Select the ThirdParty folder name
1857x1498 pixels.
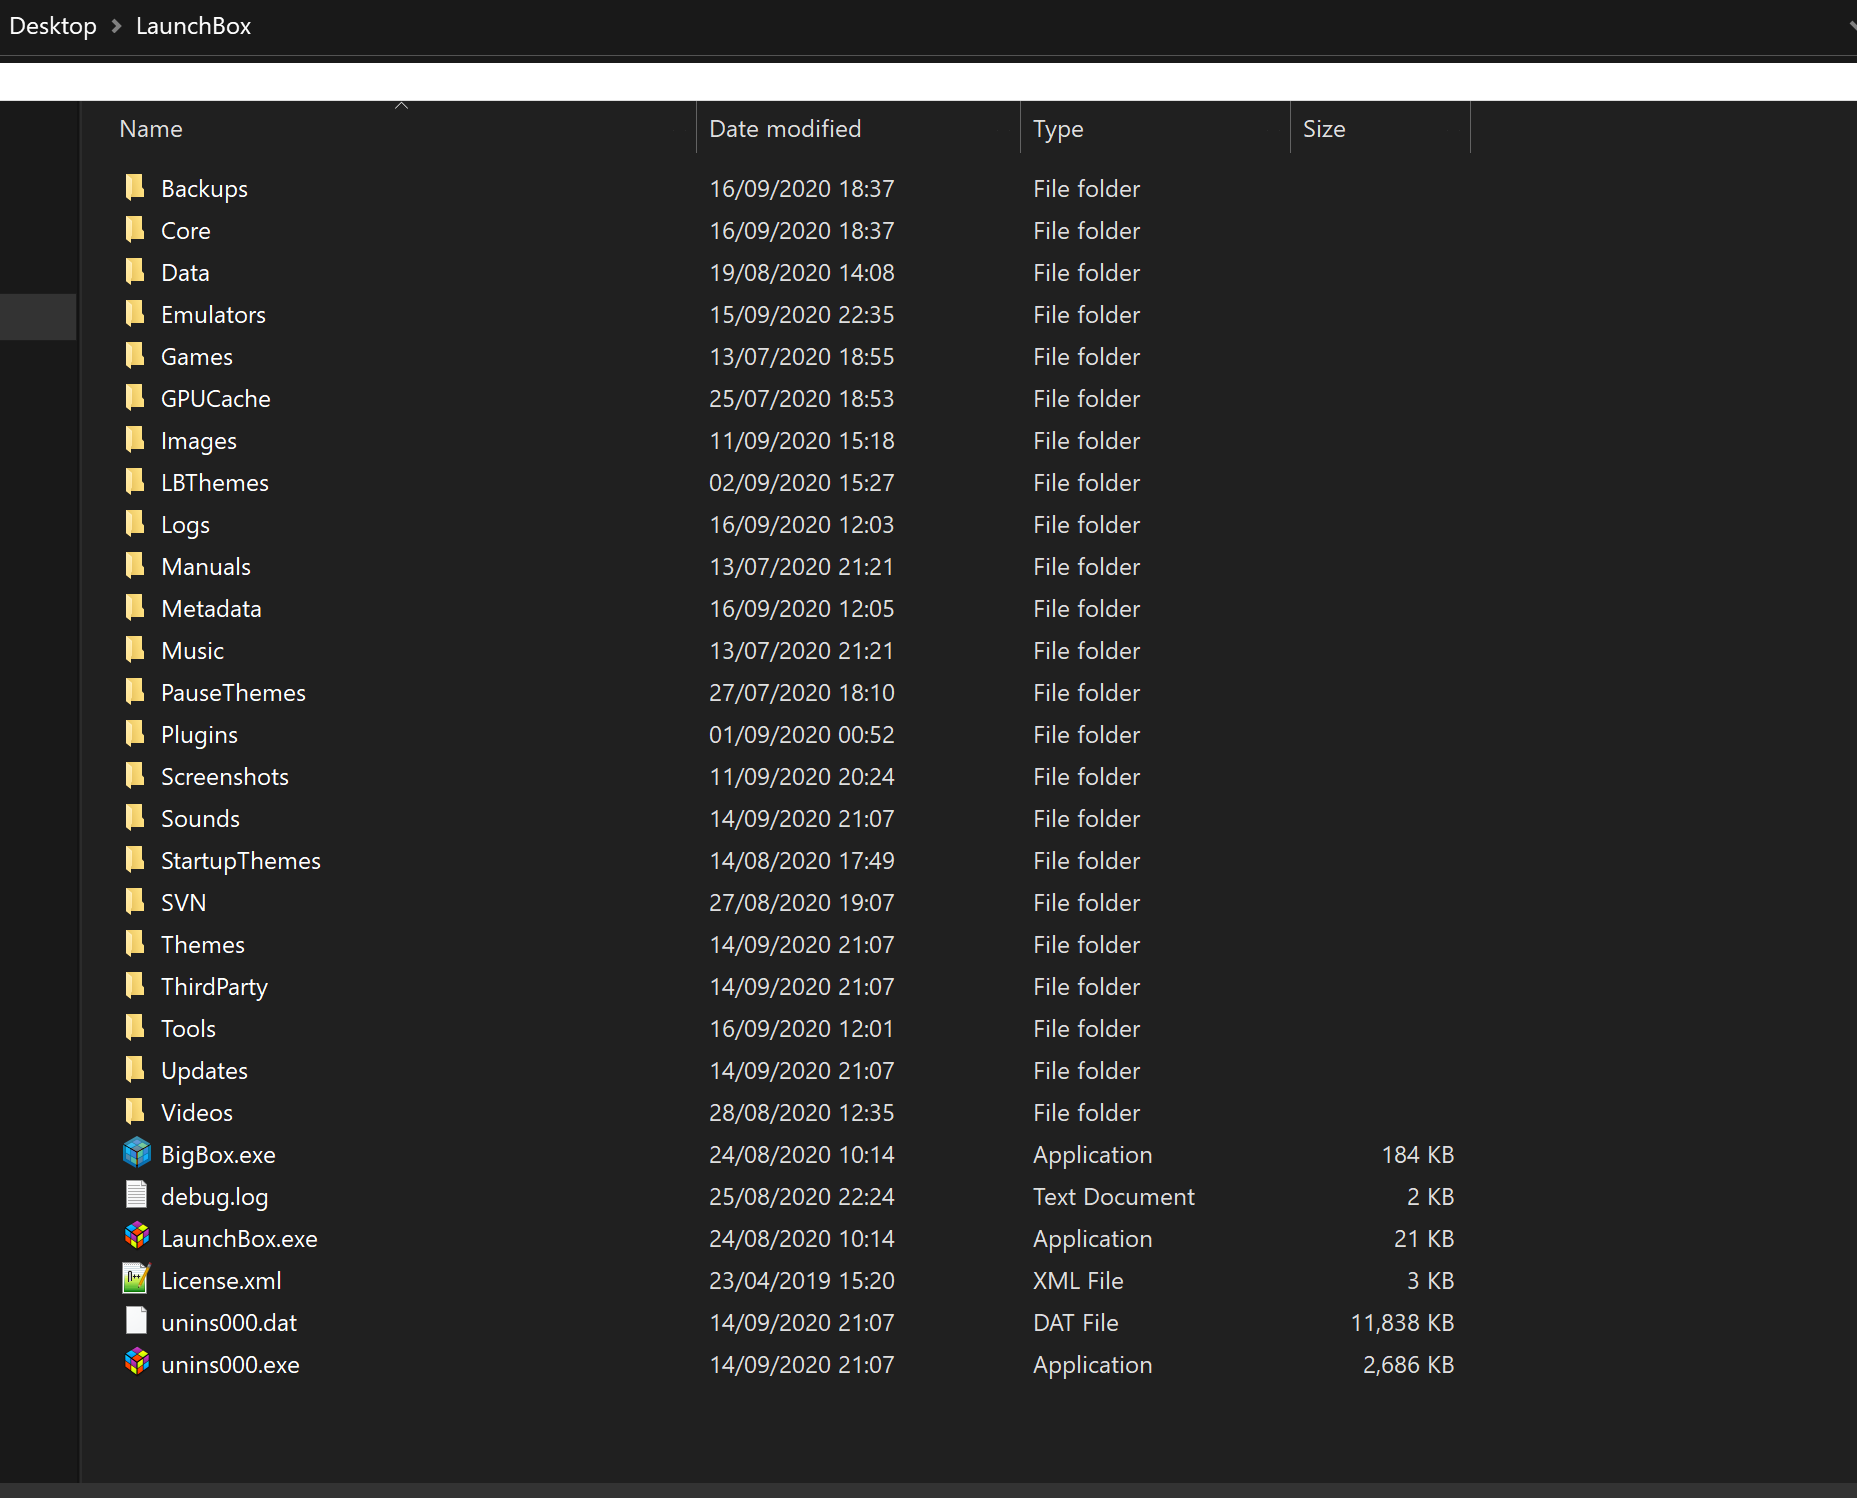click(214, 987)
